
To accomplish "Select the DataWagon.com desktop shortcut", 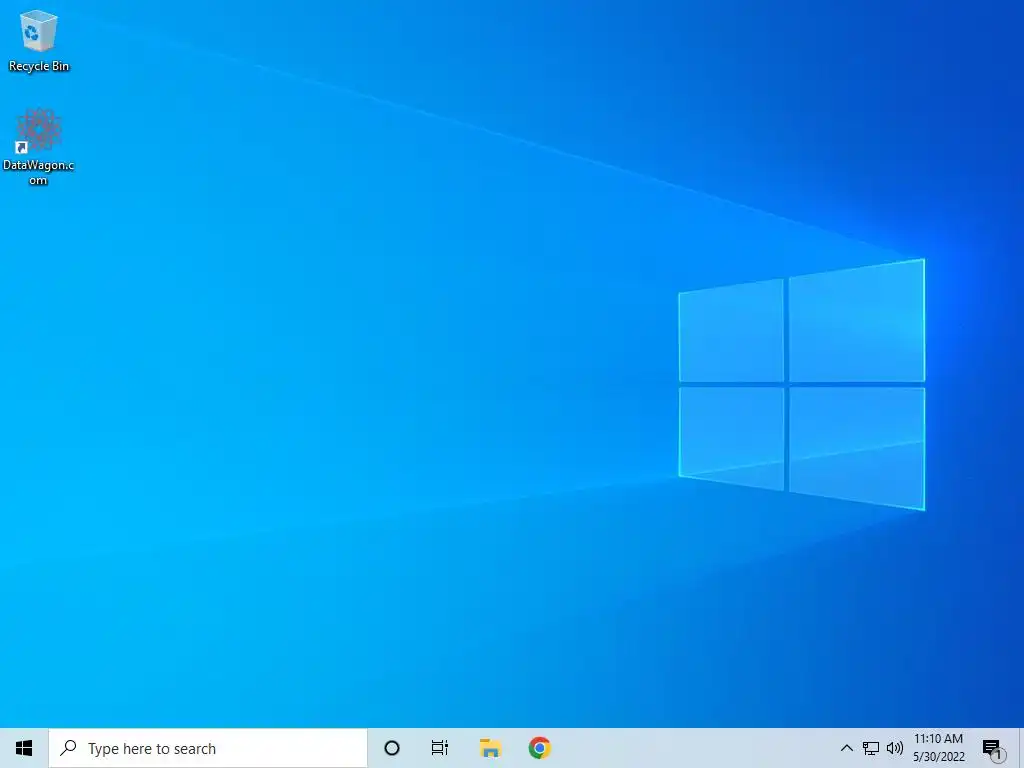I will [x=39, y=147].
